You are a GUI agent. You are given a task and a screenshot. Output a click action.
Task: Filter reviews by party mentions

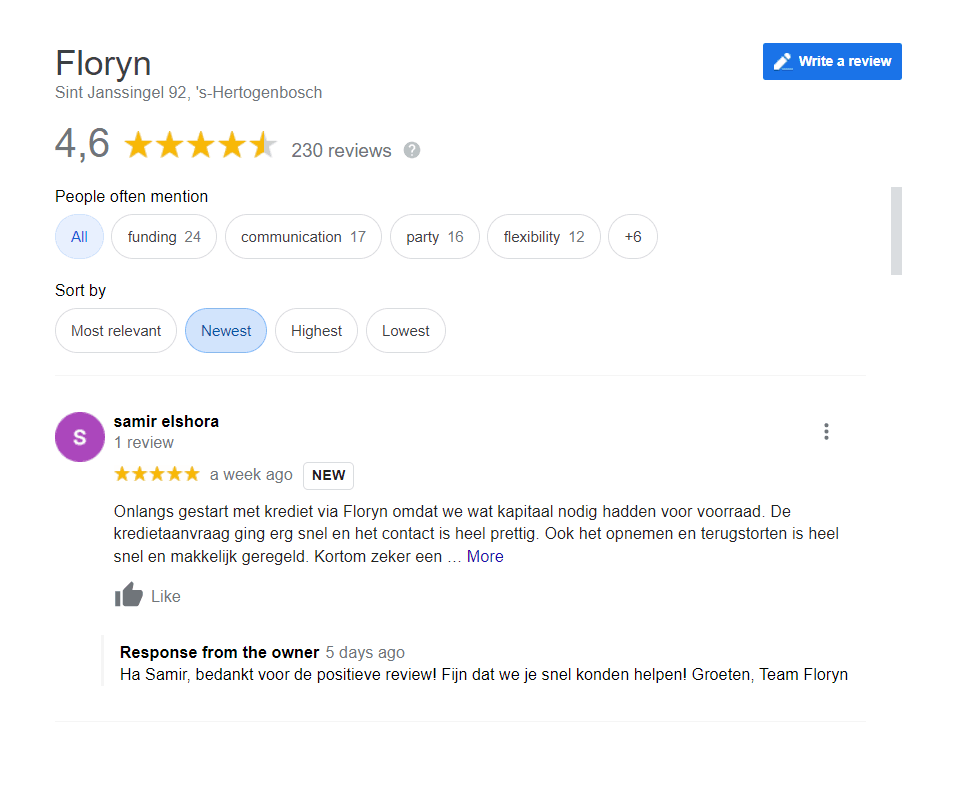pyautogui.click(x=435, y=236)
